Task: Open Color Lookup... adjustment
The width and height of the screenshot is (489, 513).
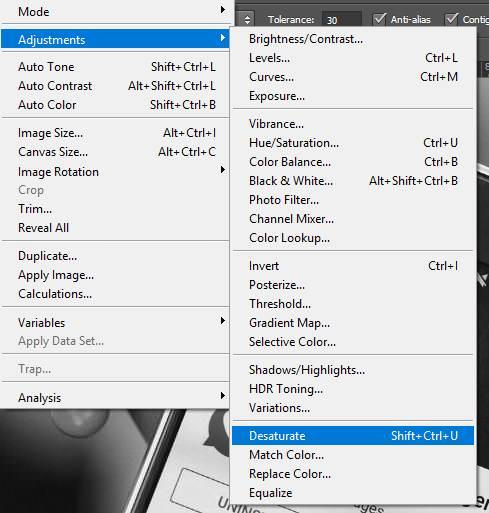Action: (353, 238)
